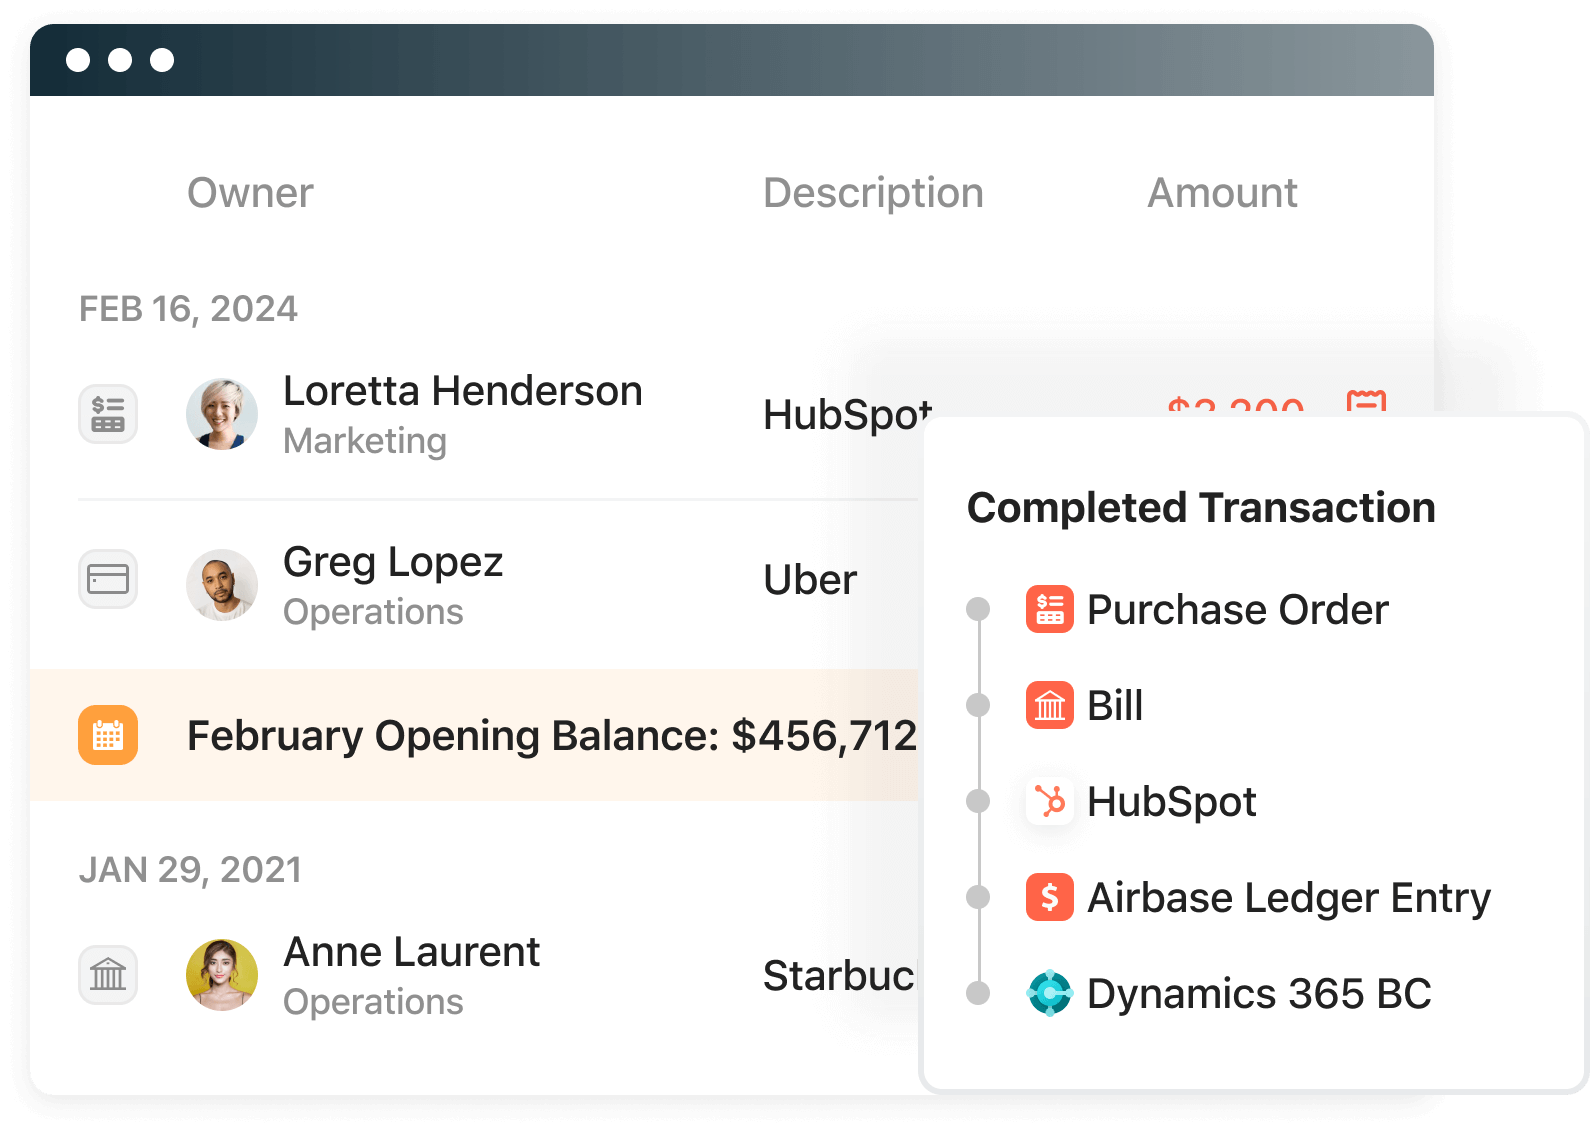Open Anne Laurent's avatar photo

tap(222, 975)
